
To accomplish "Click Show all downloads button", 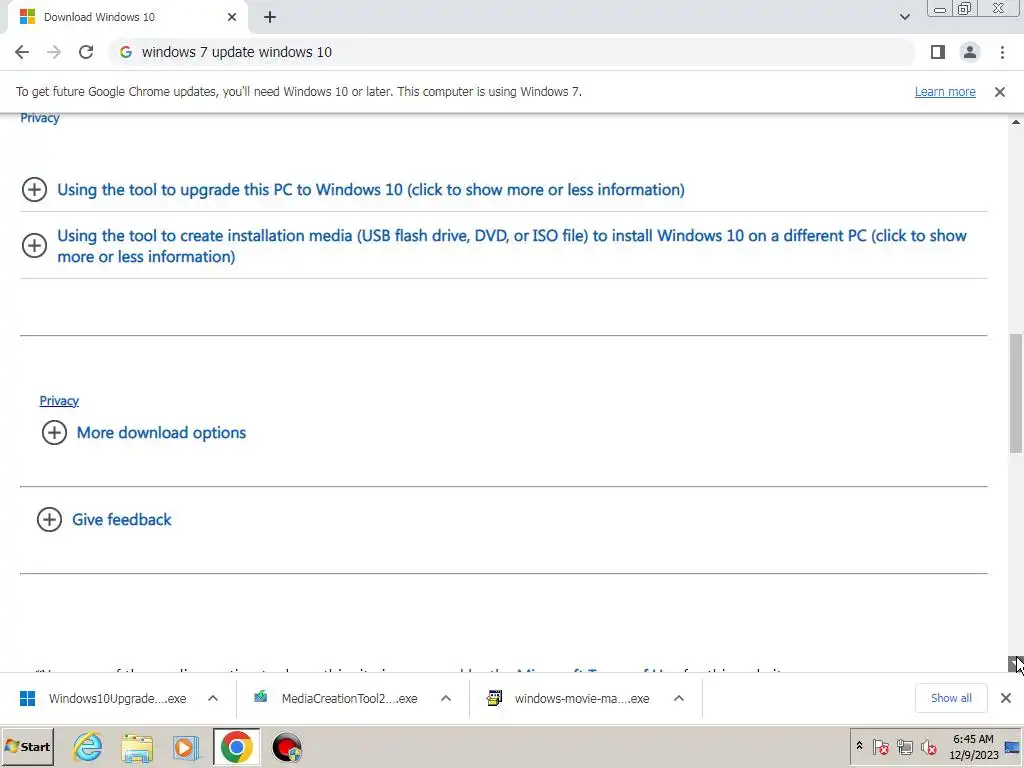I will pyautogui.click(x=951, y=698).
